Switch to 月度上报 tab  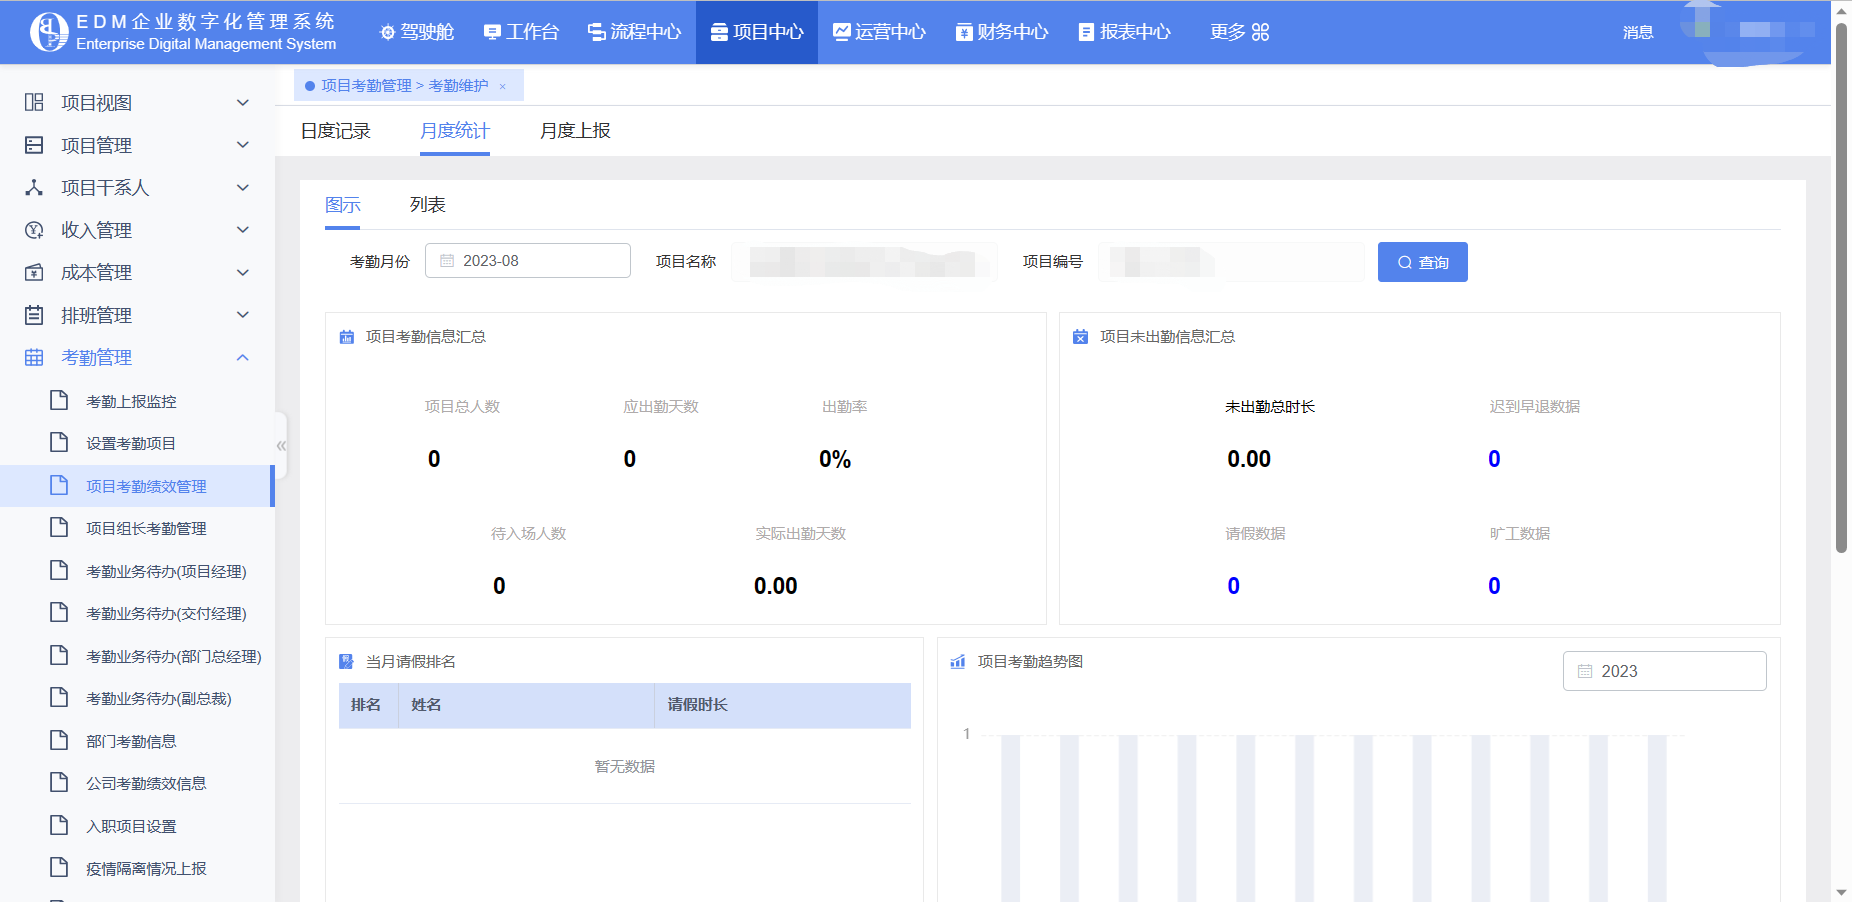(575, 131)
